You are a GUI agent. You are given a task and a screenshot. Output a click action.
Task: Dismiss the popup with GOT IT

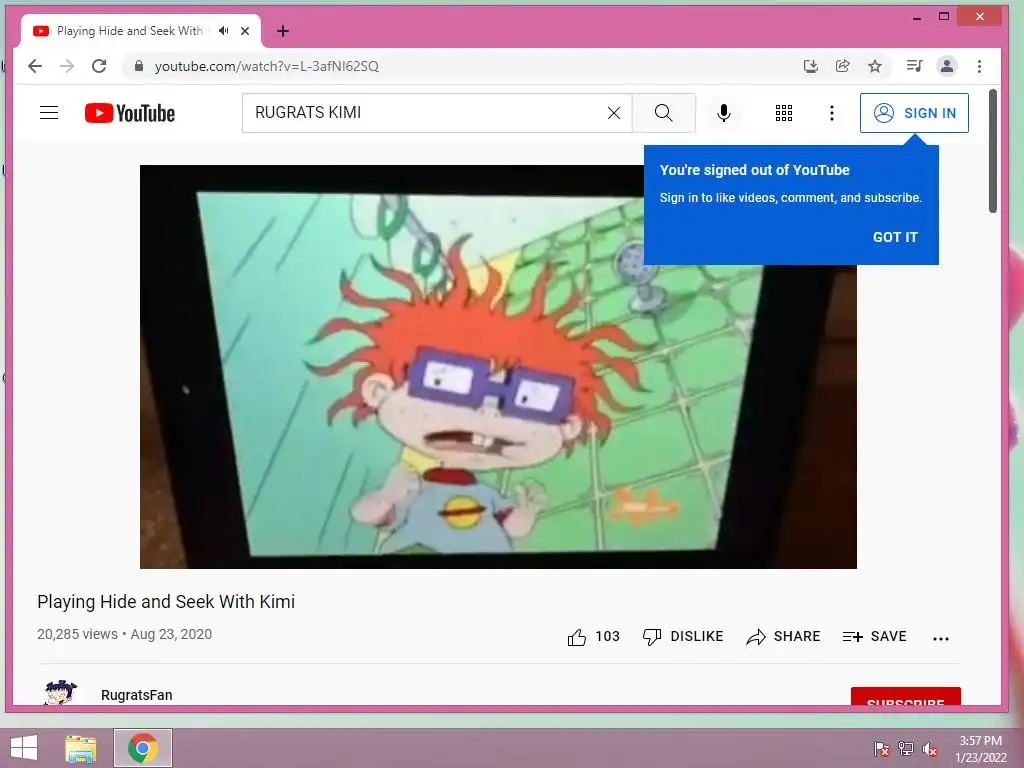(895, 237)
